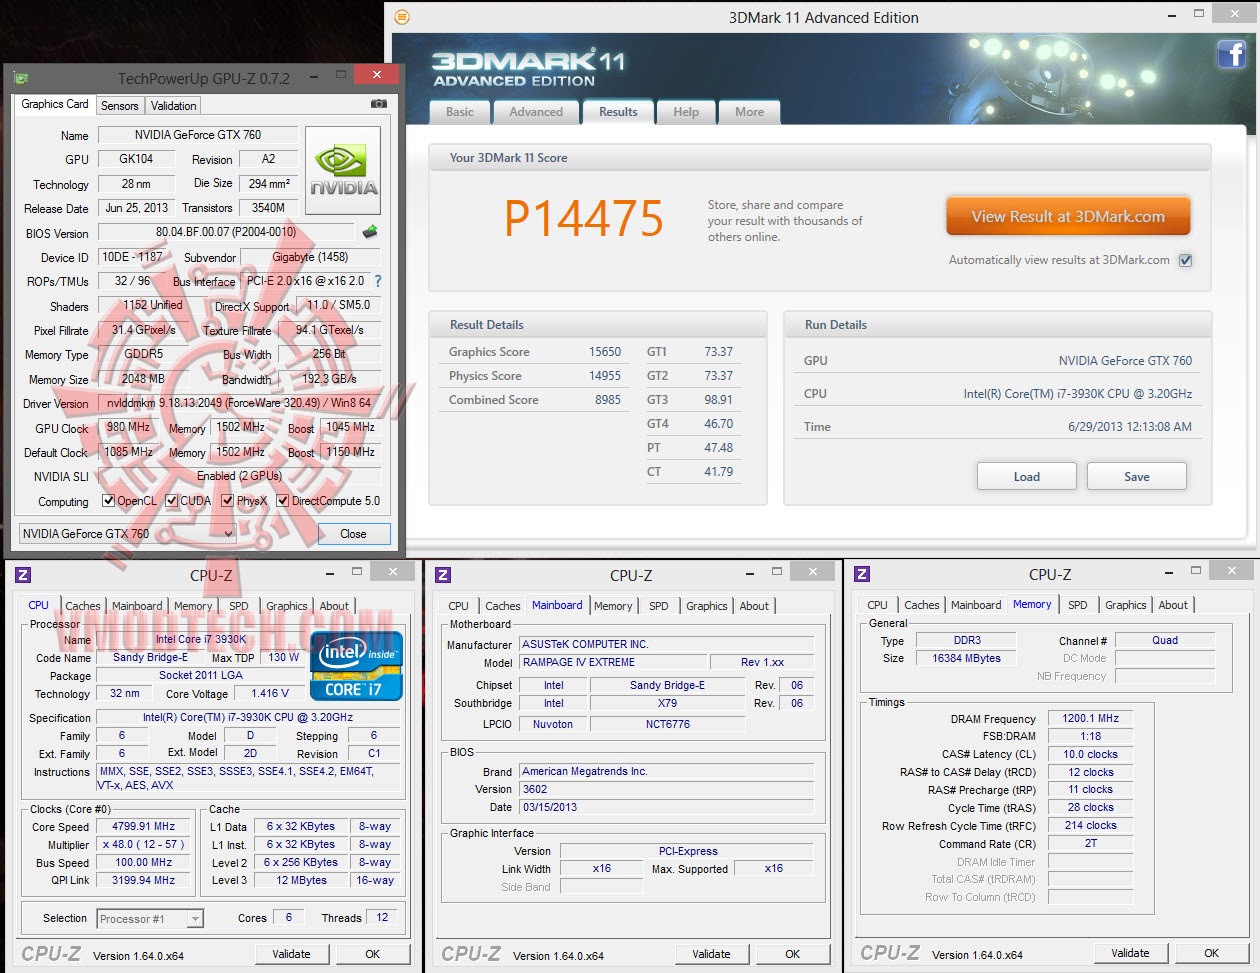Viewport: 1260px width, 973px height.
Task: Click the BIOS Version field 80.04.BF.00.07
Action: (226, 232)
